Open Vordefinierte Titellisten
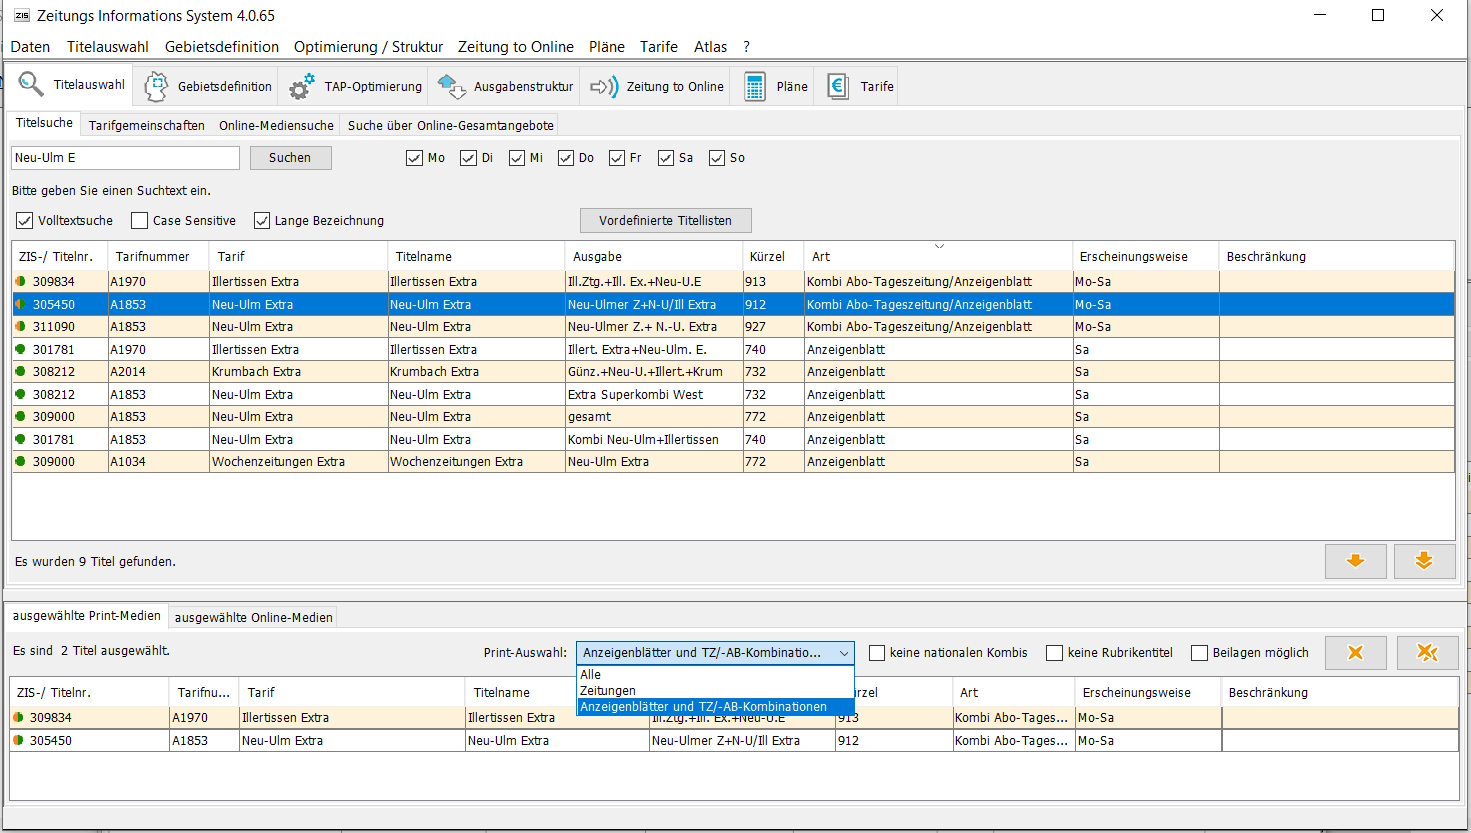The height and width of the screenshot is (833, 1471). tap(665, 221)
